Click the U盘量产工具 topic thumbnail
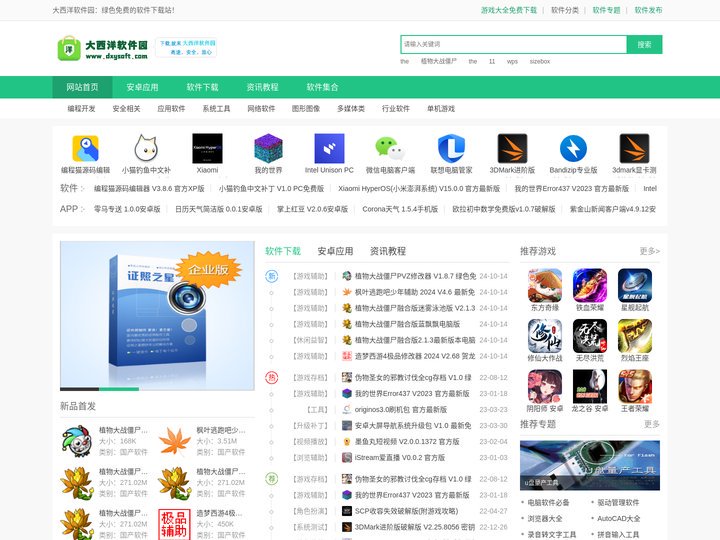Screen dimensions: 720x540 point(590,465)
